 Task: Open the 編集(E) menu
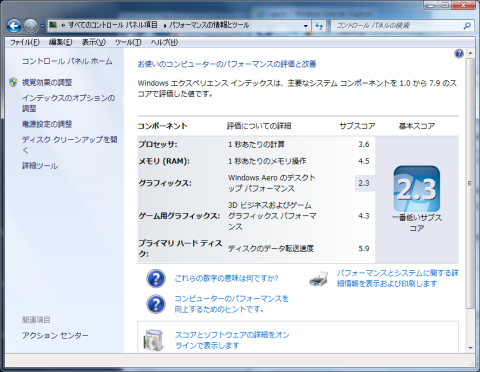tap(60, 42)
